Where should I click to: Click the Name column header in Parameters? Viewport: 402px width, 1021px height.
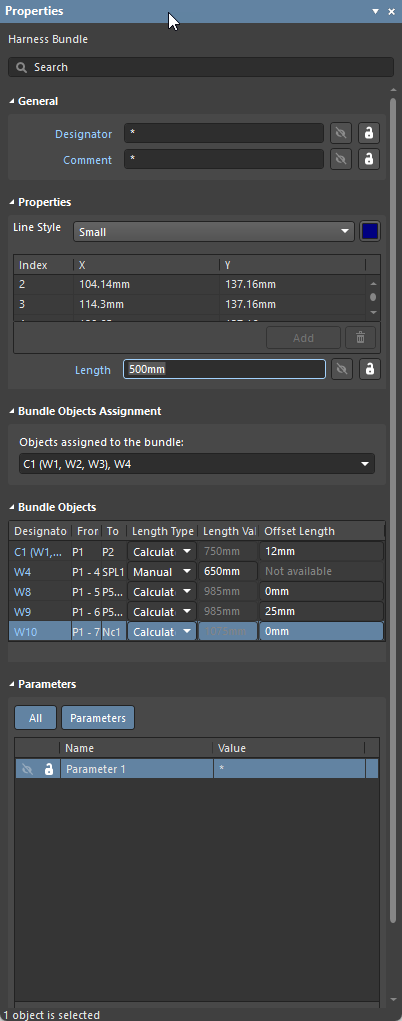point(136,749)
